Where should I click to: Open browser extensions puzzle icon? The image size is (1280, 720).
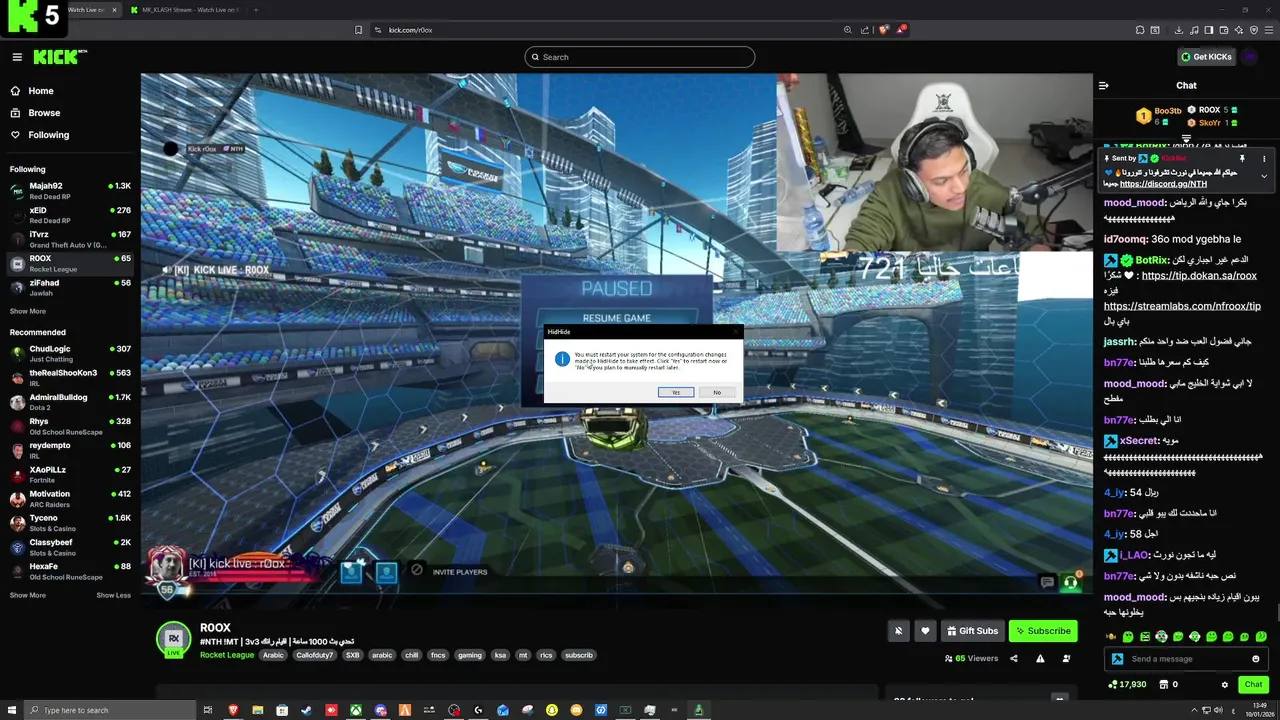(1140, 30)
